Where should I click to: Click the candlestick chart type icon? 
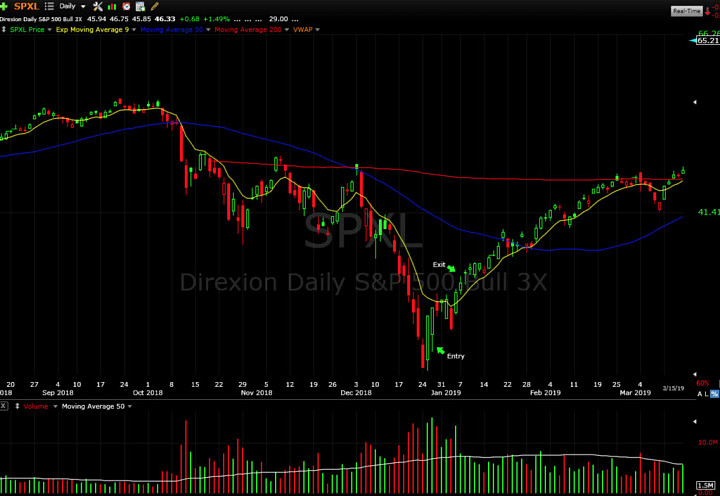point(112,6)
